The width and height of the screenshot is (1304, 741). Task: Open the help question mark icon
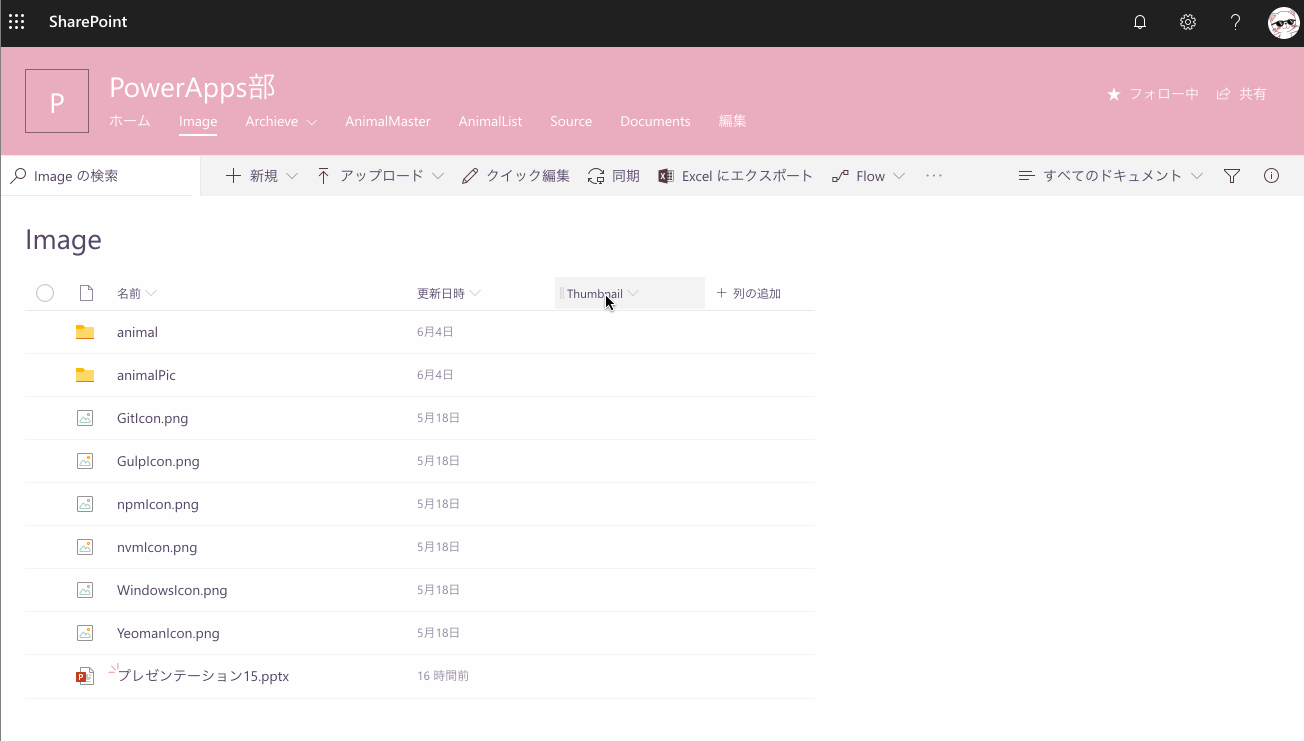[x=1235, y=21]
